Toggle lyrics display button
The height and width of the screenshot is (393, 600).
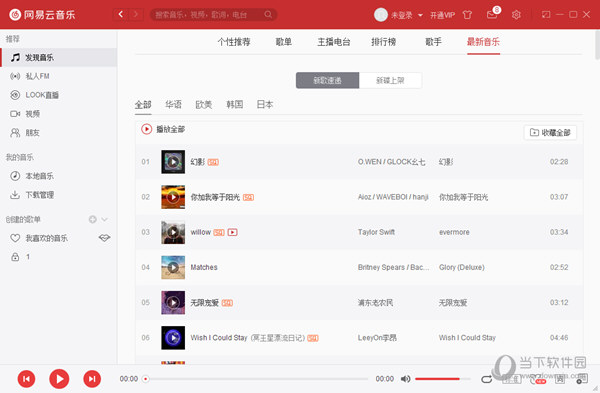[x=560, y=379]
